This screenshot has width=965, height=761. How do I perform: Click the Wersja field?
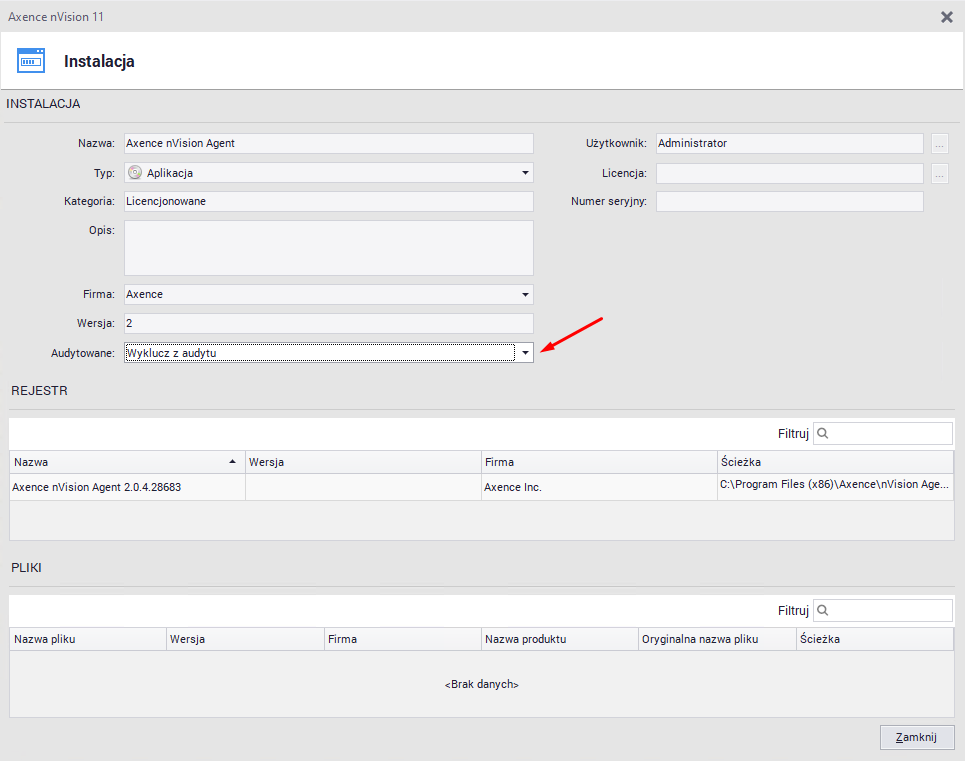pyautogui.click(x=328, y=324)
